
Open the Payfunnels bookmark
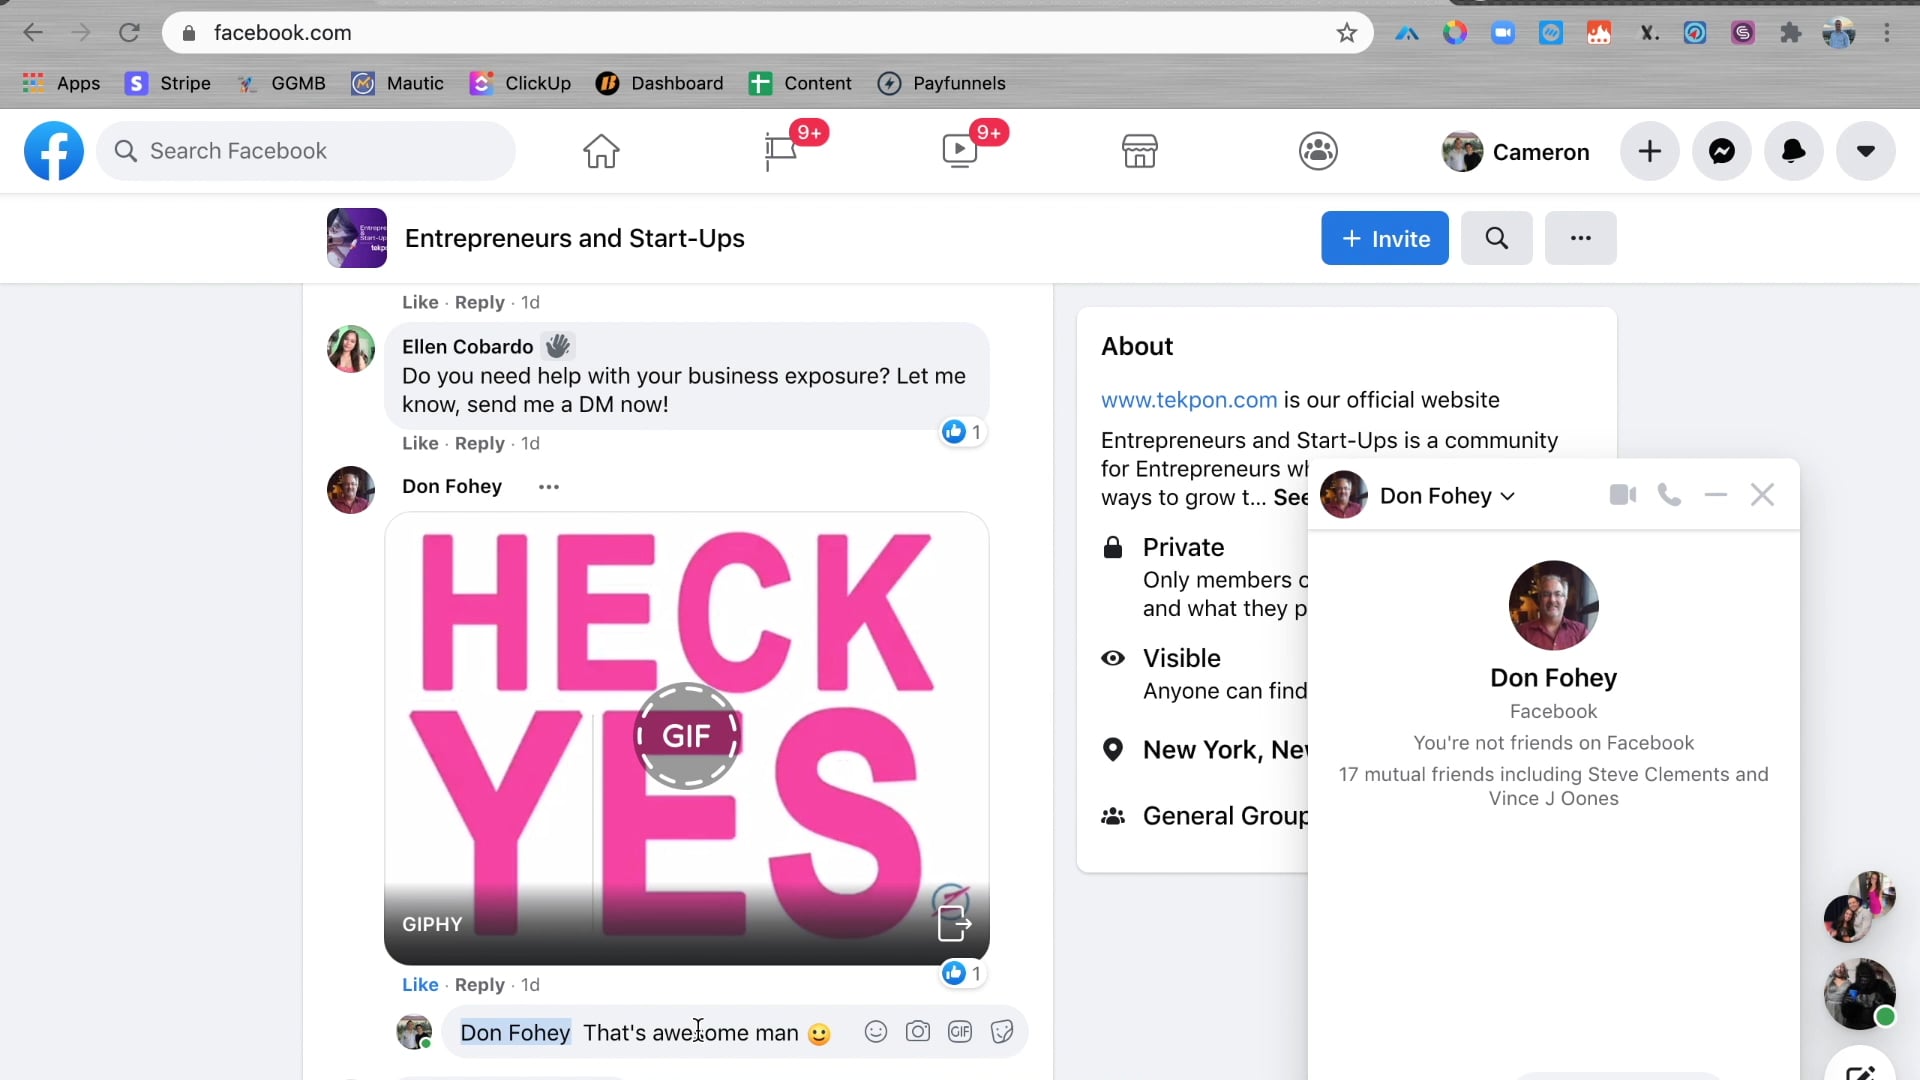coord(941,83)
